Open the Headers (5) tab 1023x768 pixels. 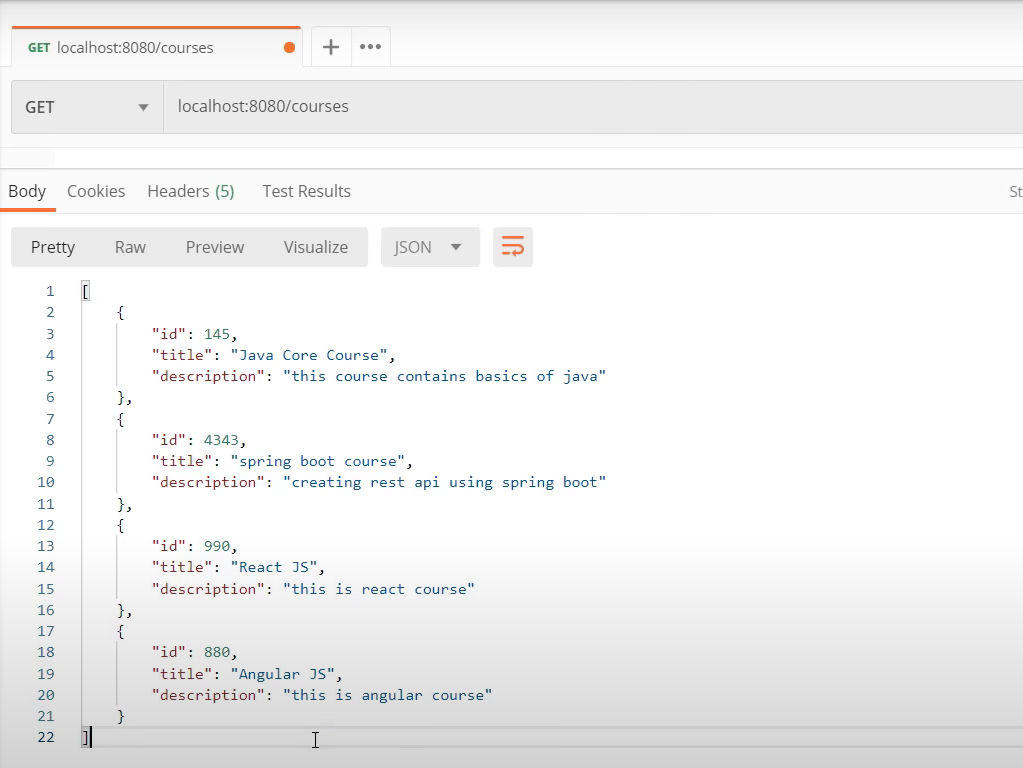[191, 191]
